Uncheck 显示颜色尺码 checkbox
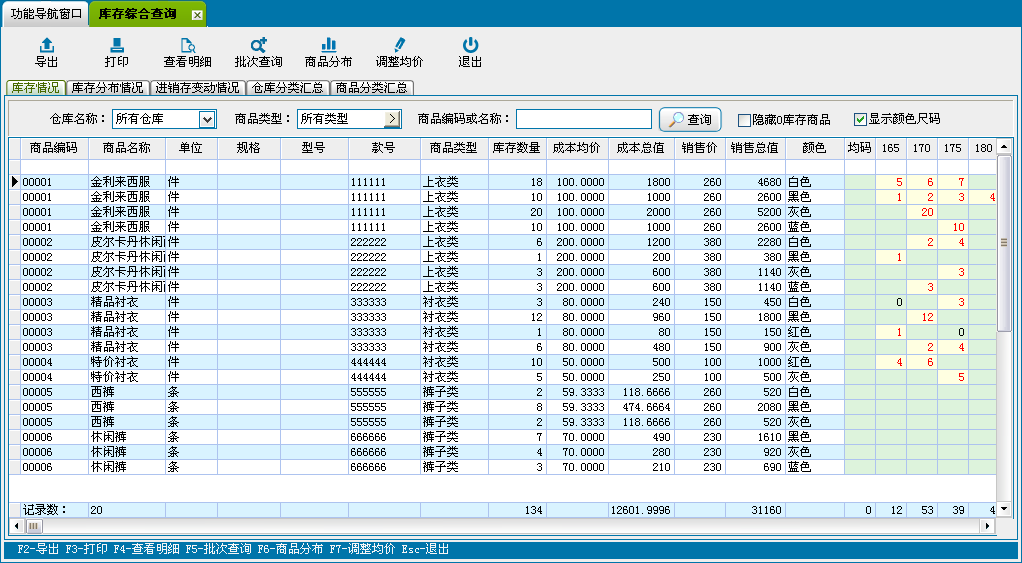1022x563 pixels. click(860, 119)
